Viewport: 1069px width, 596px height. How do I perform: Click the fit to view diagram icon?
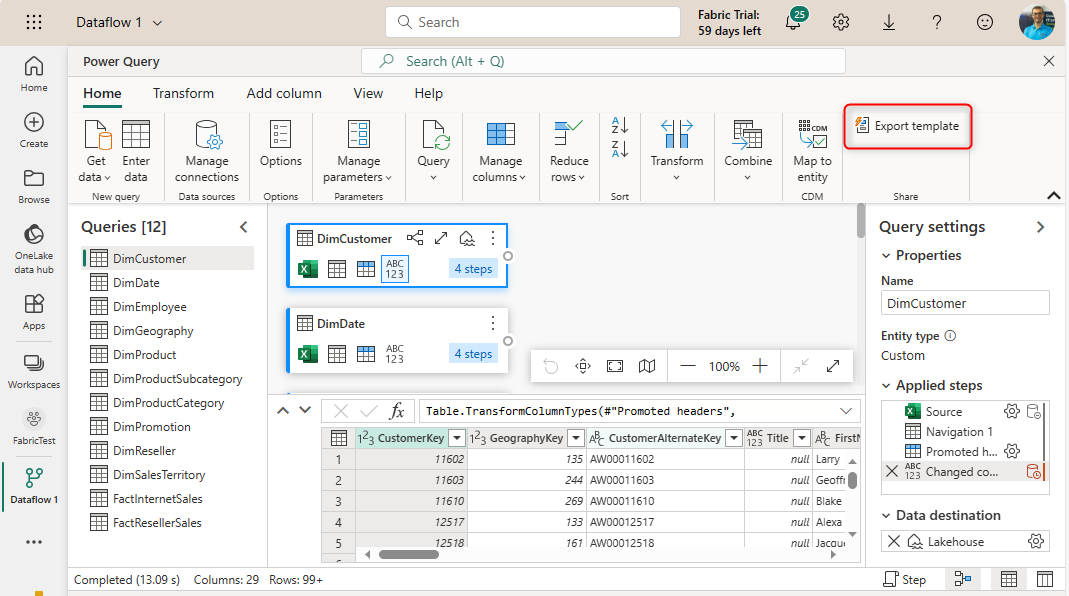(615, 366)
